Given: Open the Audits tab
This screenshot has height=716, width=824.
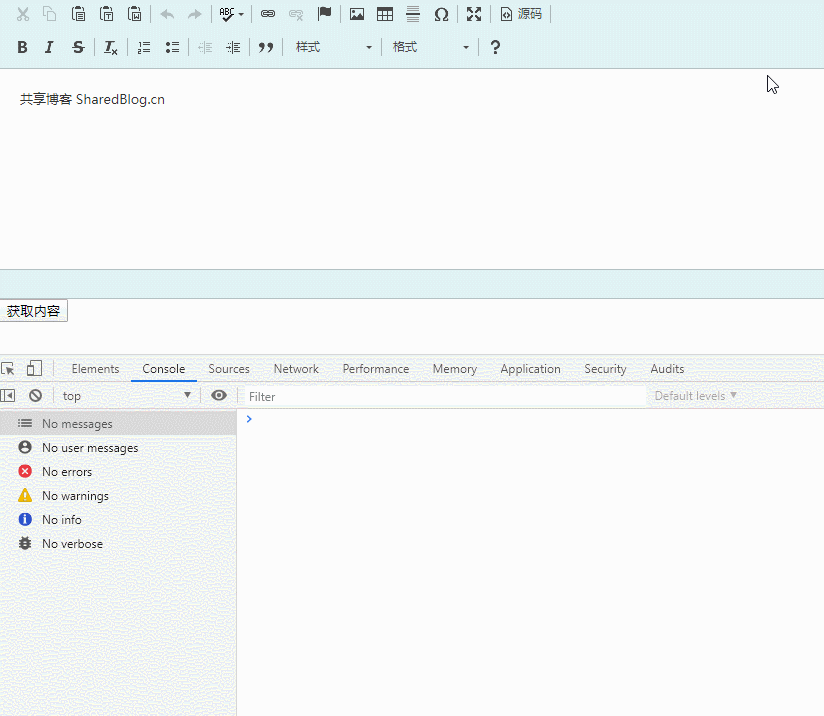Looking at the screenshot, I should pos(667,369).
